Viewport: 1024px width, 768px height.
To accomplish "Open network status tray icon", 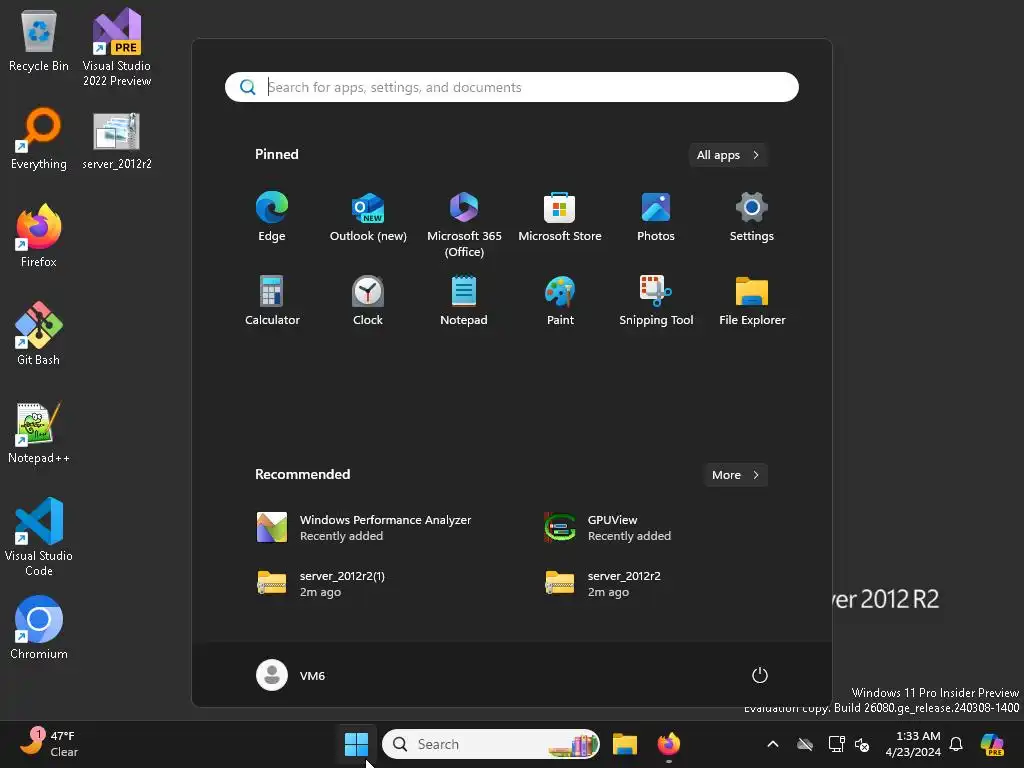I will [x=837, y=744].
